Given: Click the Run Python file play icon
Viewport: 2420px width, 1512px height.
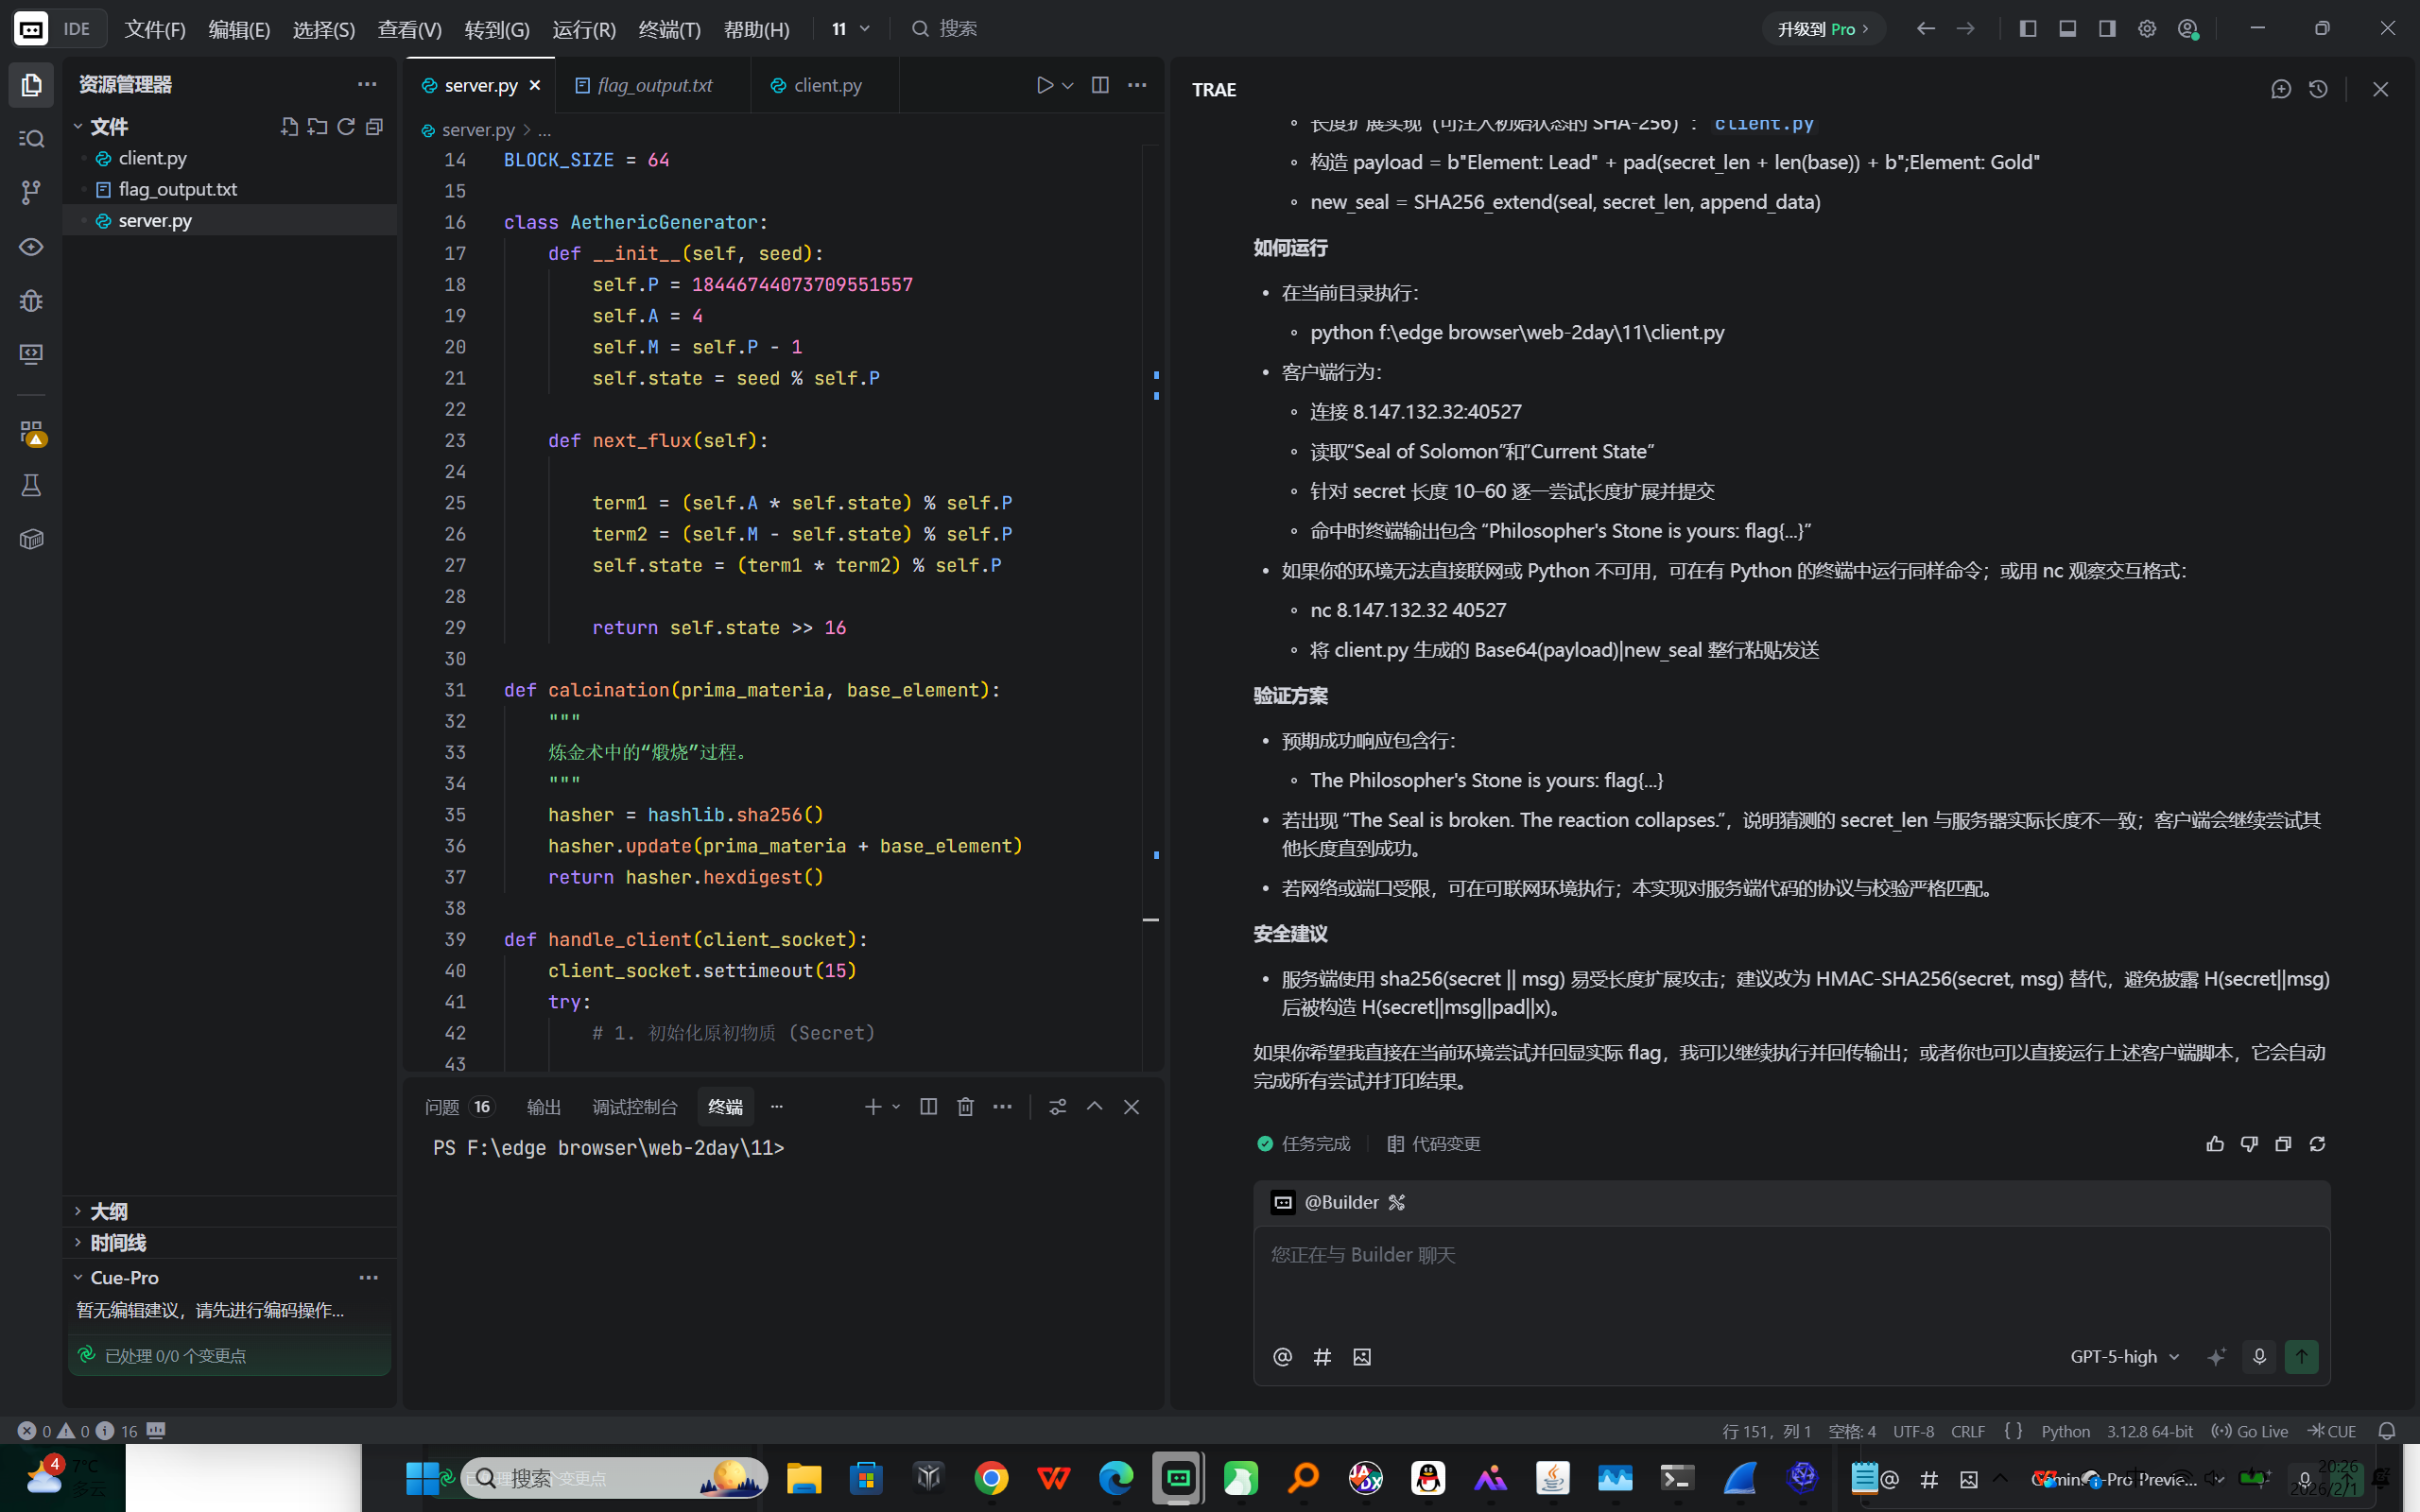Looking at the screenshot, I should (x=1044, y=85).
